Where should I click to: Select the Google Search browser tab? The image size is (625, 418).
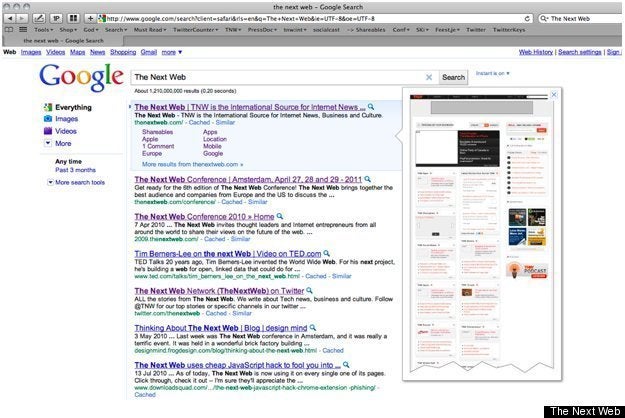tap(63, 41)
